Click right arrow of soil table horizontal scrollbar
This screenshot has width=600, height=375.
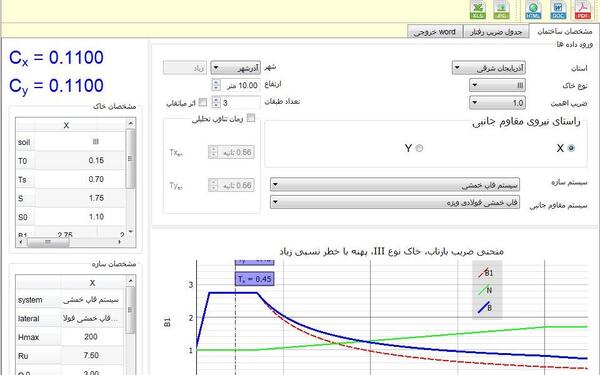[120, 242]
